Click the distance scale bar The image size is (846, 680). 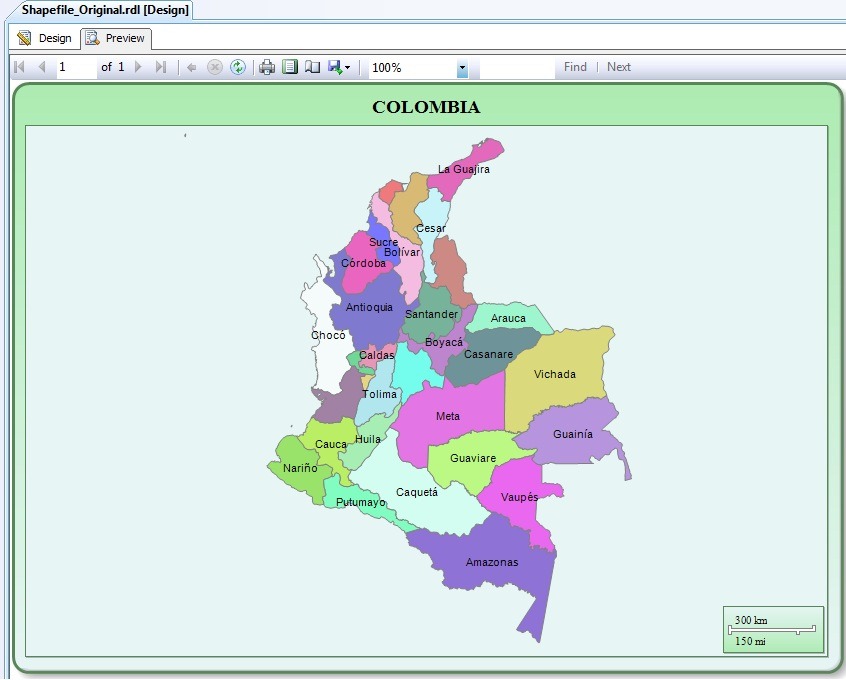(x=772, y=630)
